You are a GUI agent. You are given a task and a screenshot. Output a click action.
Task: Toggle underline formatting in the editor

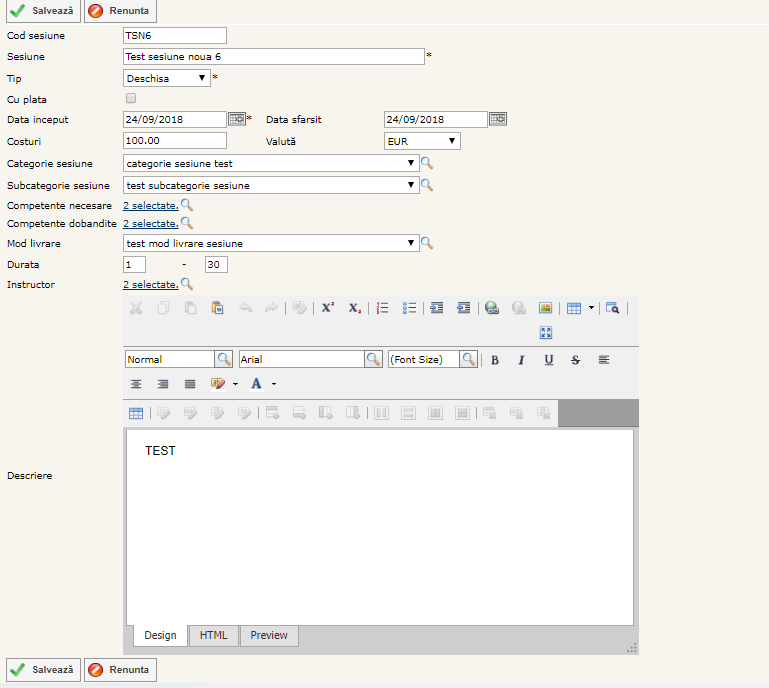coord(548,360)
